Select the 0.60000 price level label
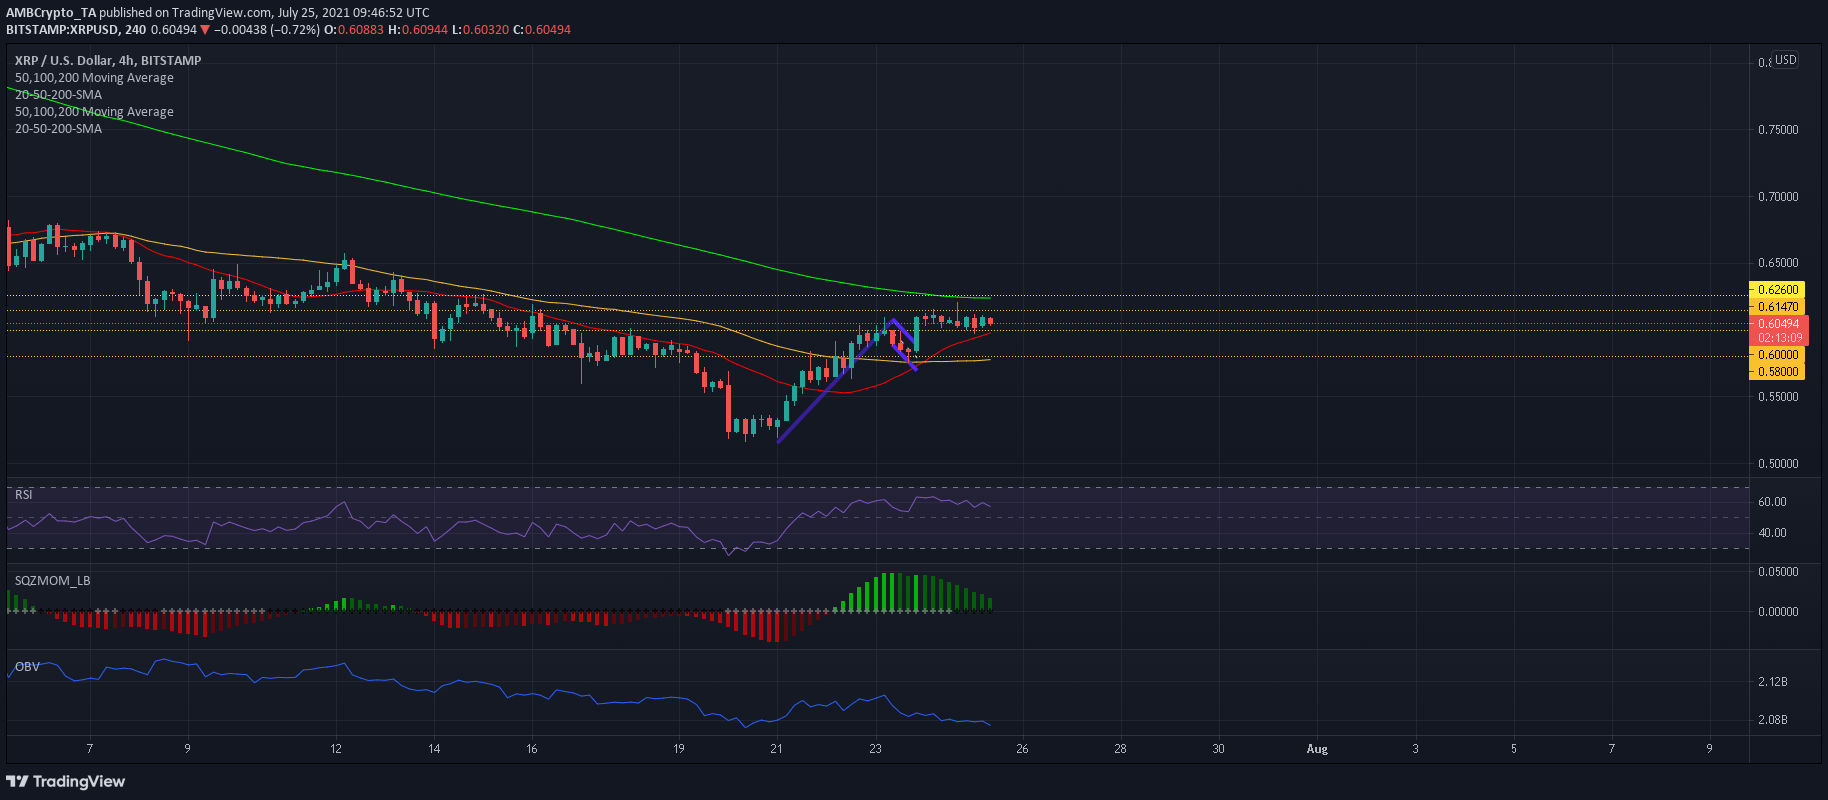 click(1778, 355)
